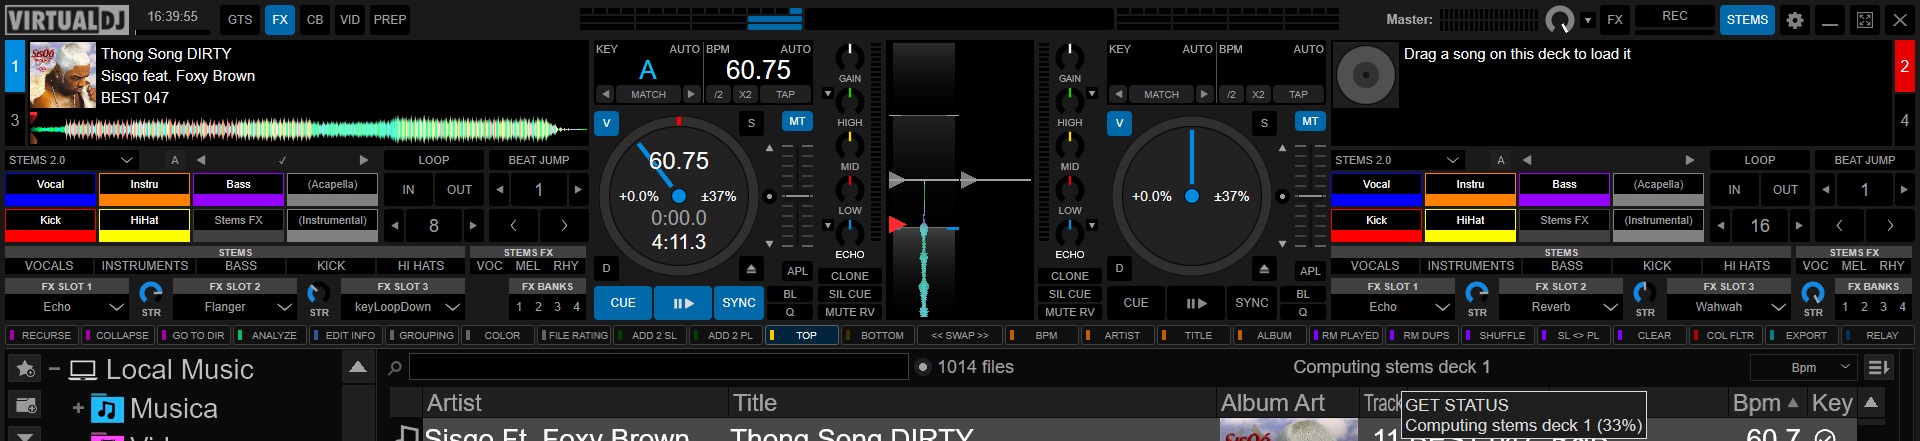Image resolution: width=1920 pixels, height=441 pixels.
Task: Toggle the Kick stem pad on deck 1
Action: coord(50,225)
